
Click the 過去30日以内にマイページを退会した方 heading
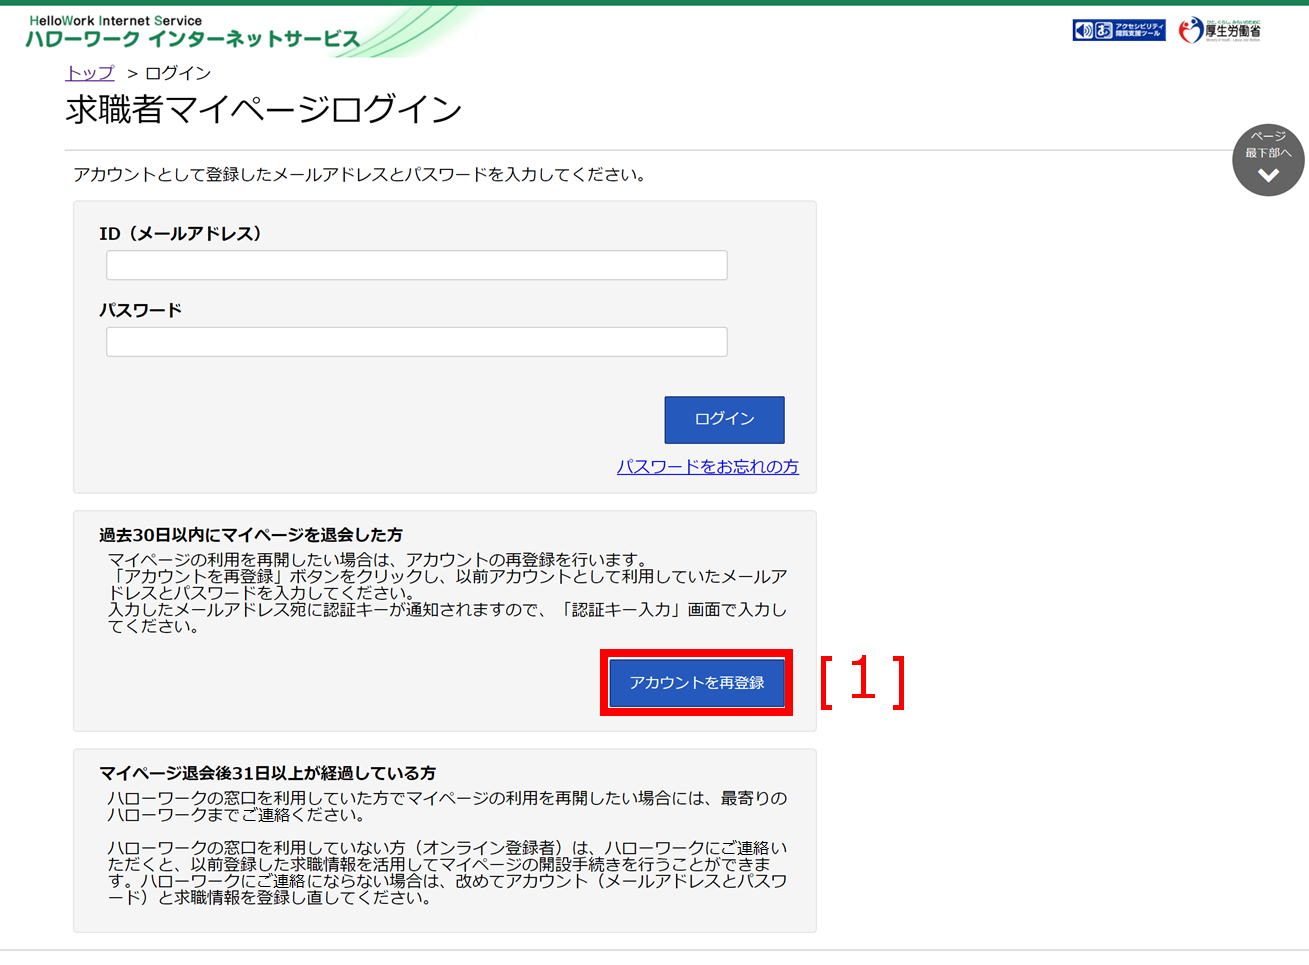[251, 535]
